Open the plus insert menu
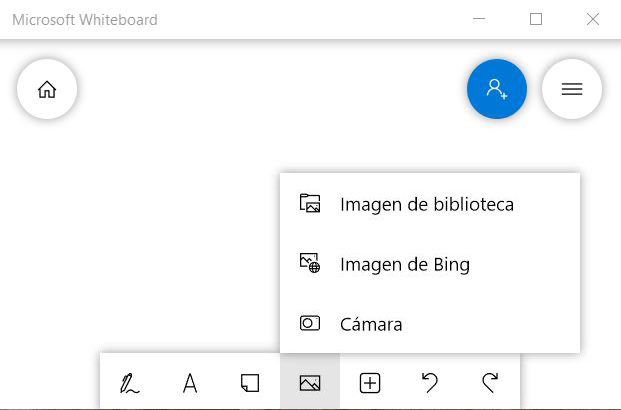Image resolution: width=621 pixels, height=410 pixels. [x=370, y=383]
